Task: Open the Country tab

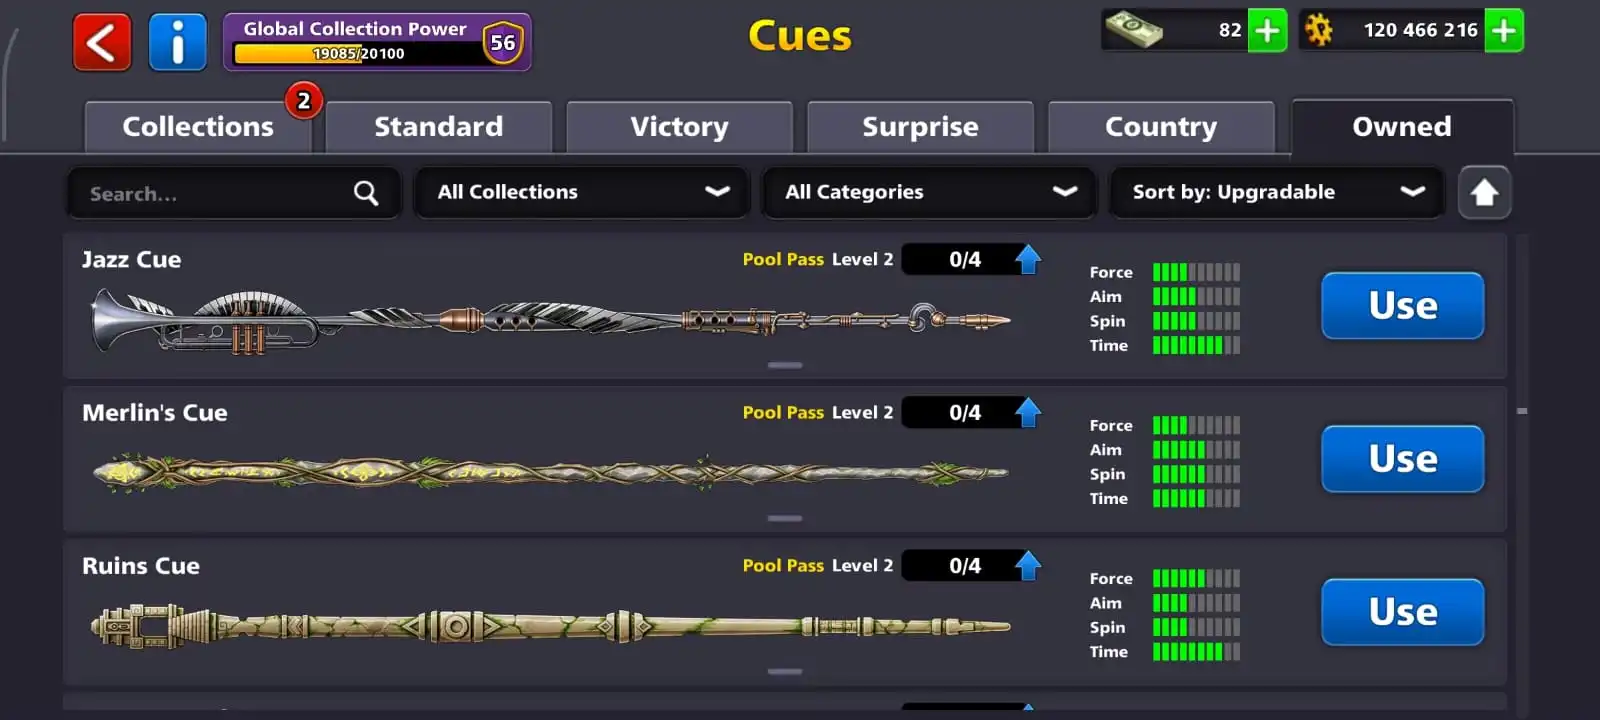Action: tap(1161, 127)
